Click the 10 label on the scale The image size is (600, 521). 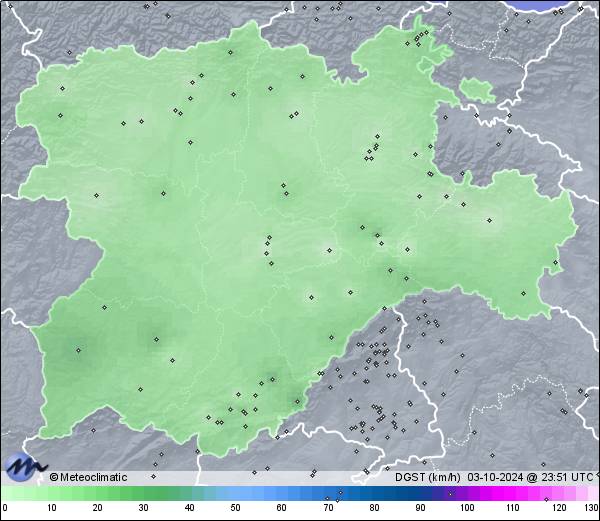pyautogui.click(x=52, y=508)
